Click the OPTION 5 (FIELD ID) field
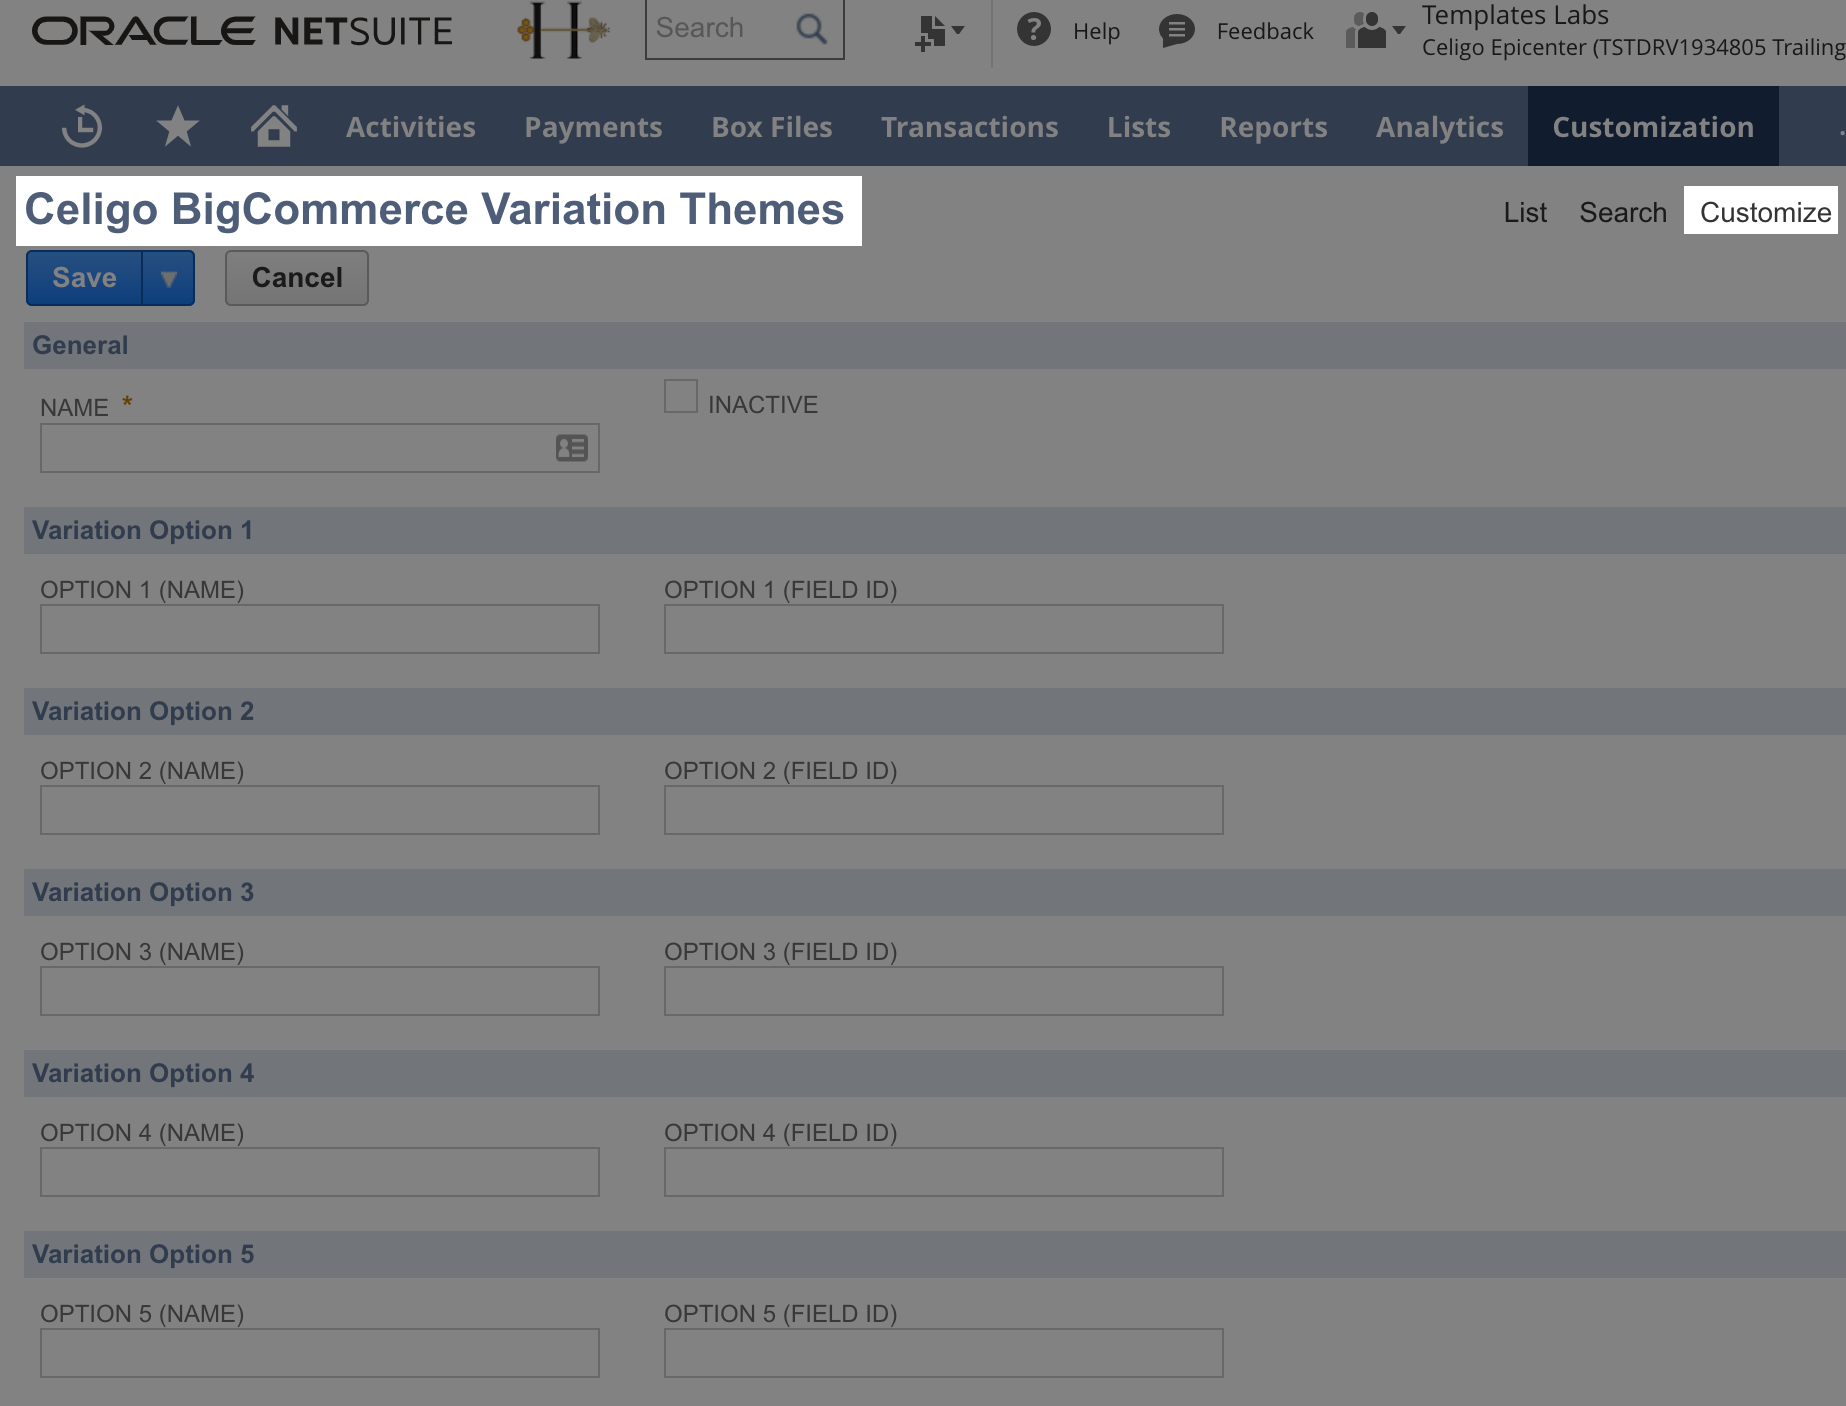 tap(944, 1353)
